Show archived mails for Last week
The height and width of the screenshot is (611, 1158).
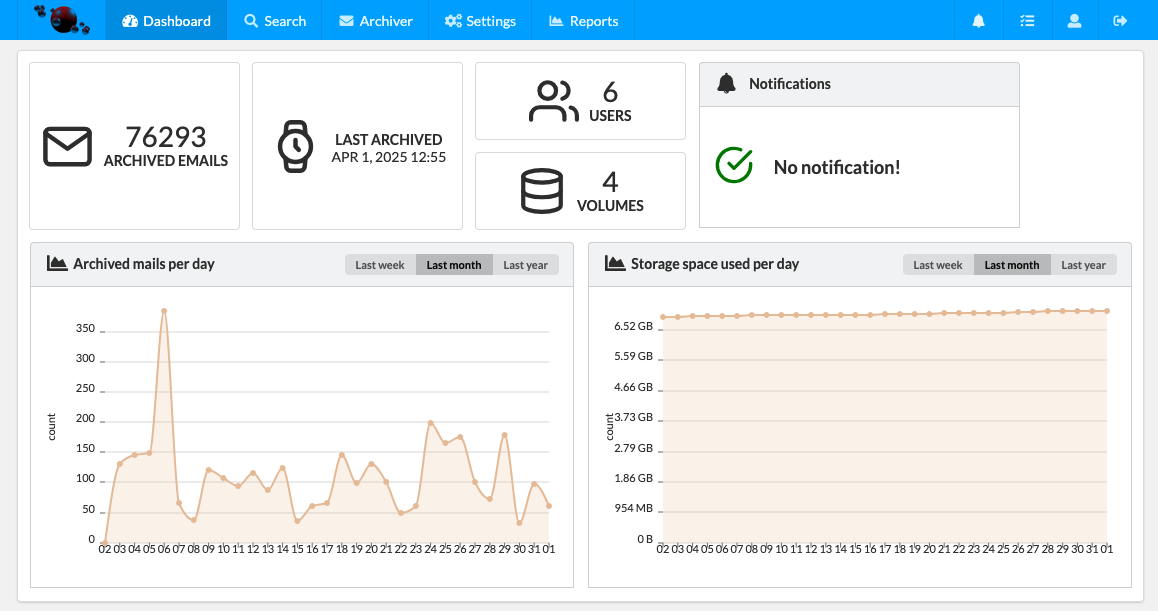point(380,265)
